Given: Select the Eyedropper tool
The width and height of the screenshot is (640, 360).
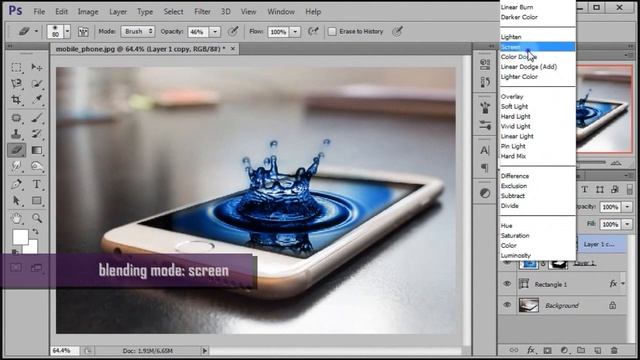Looking at the screenshot, I should tap(37, 100).
